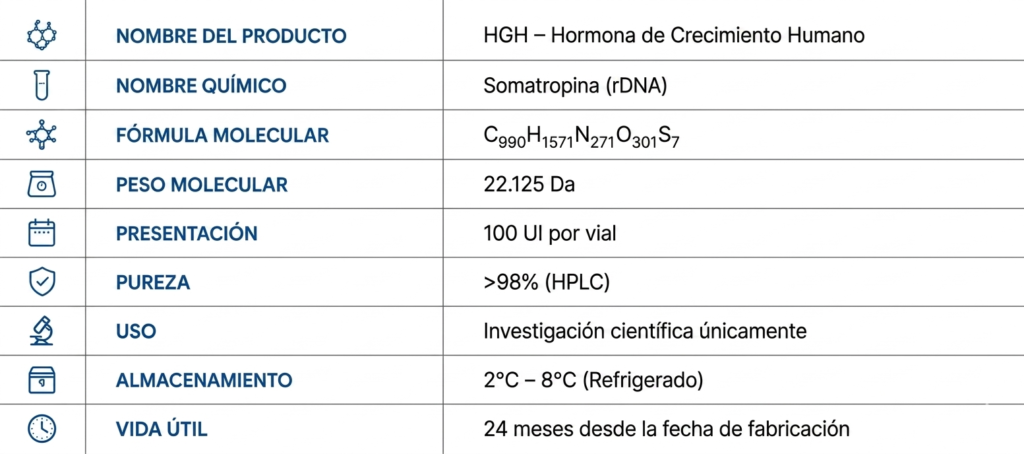Click the ALMACENAMIENTO label
1024x454 pixels.
(x=204, y=380)
